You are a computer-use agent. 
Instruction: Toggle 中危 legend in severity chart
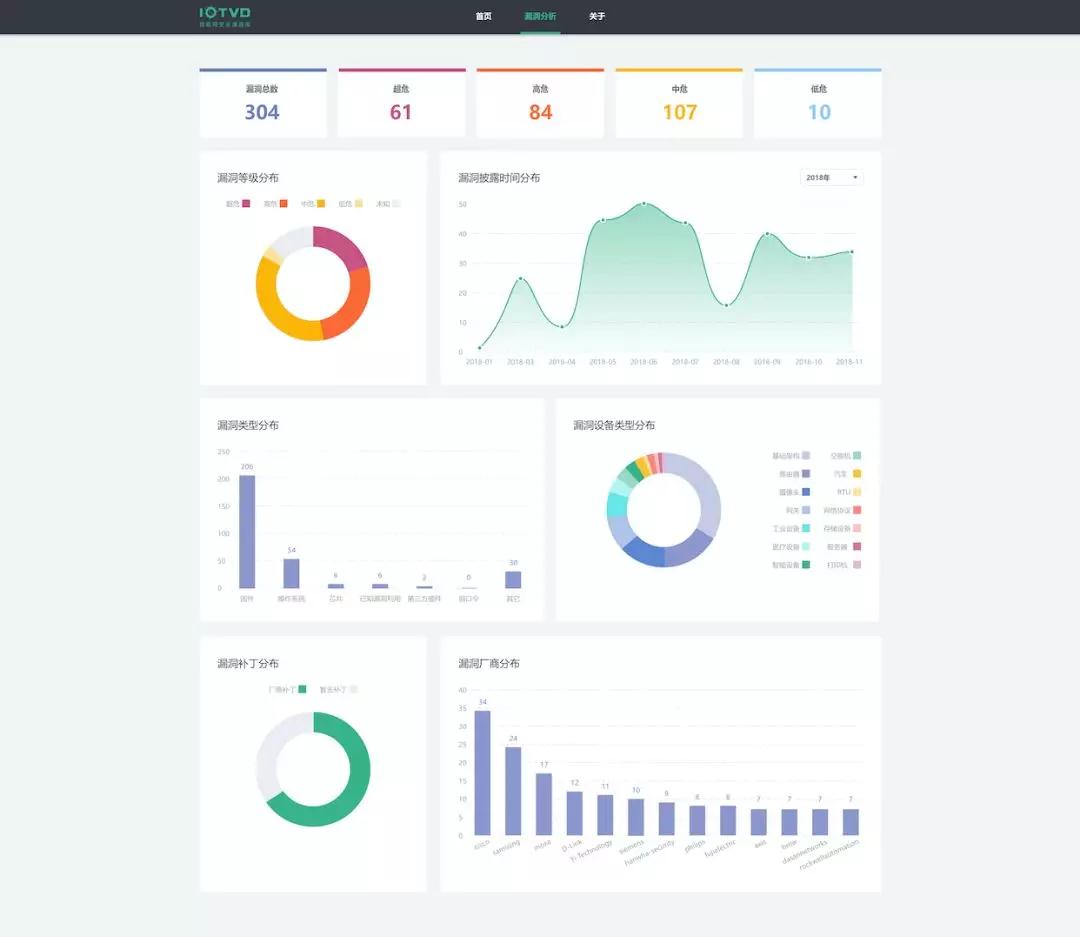[313, 204]
